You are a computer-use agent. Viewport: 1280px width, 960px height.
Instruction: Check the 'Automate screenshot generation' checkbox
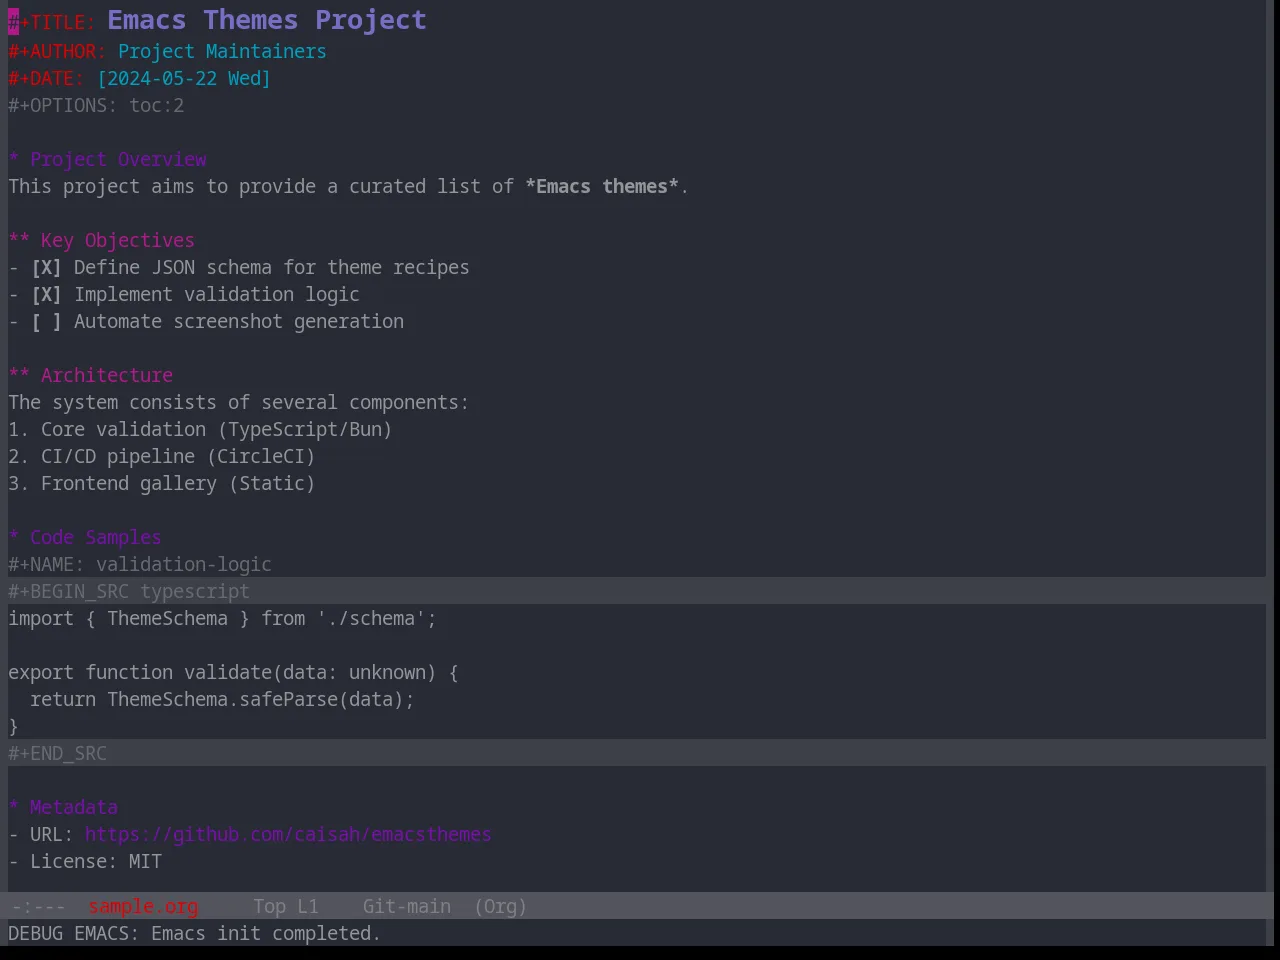click(x=46, y=322)
